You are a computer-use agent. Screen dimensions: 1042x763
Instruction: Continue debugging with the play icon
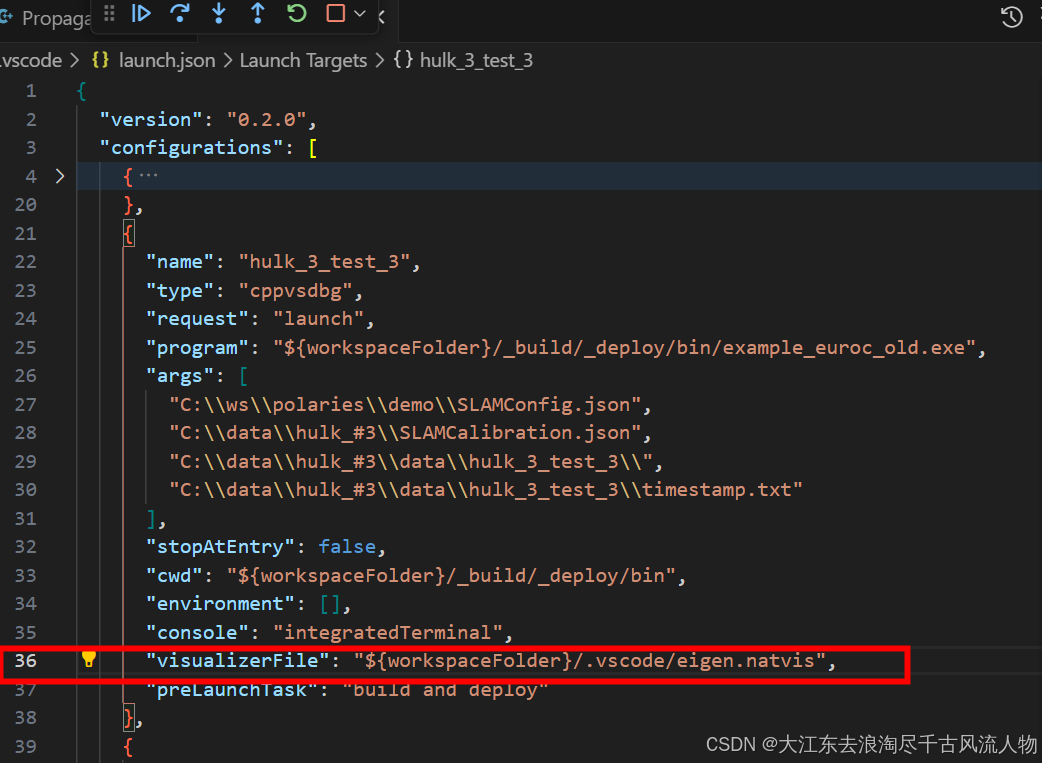(x=141, y=13)
